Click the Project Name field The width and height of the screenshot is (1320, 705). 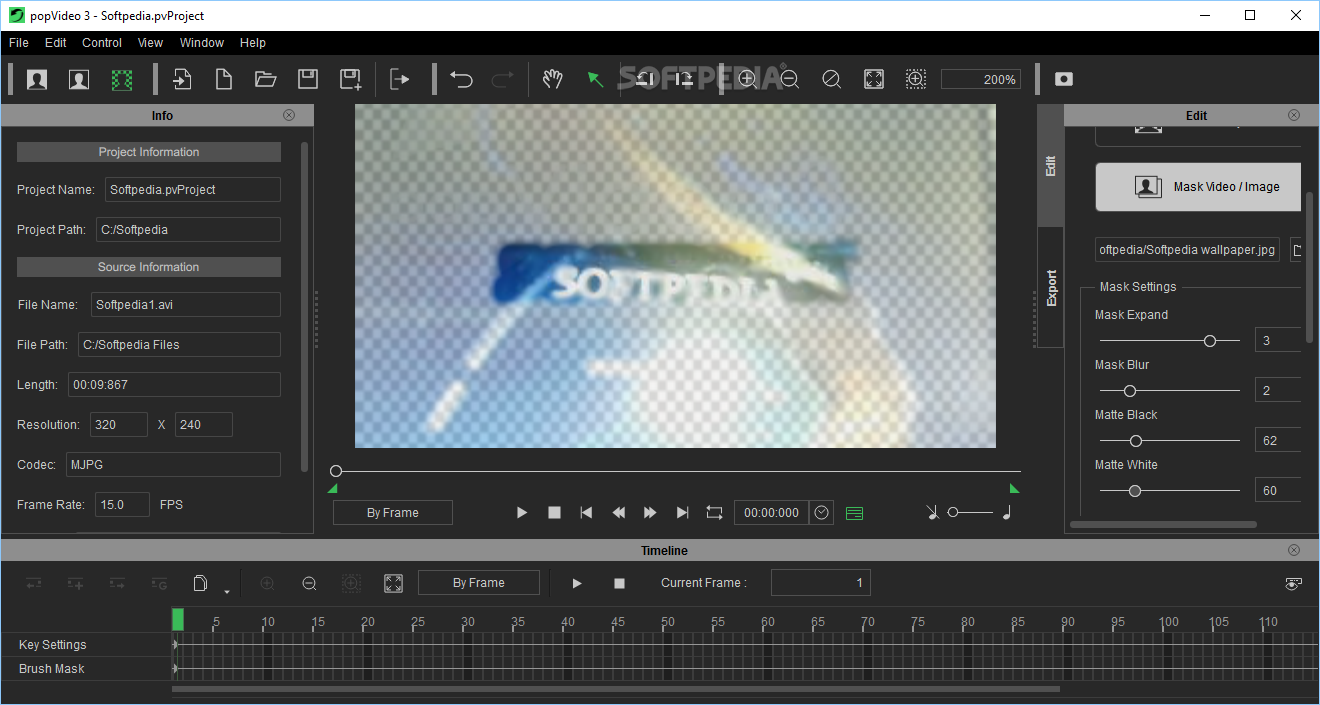tap(192, 190)
